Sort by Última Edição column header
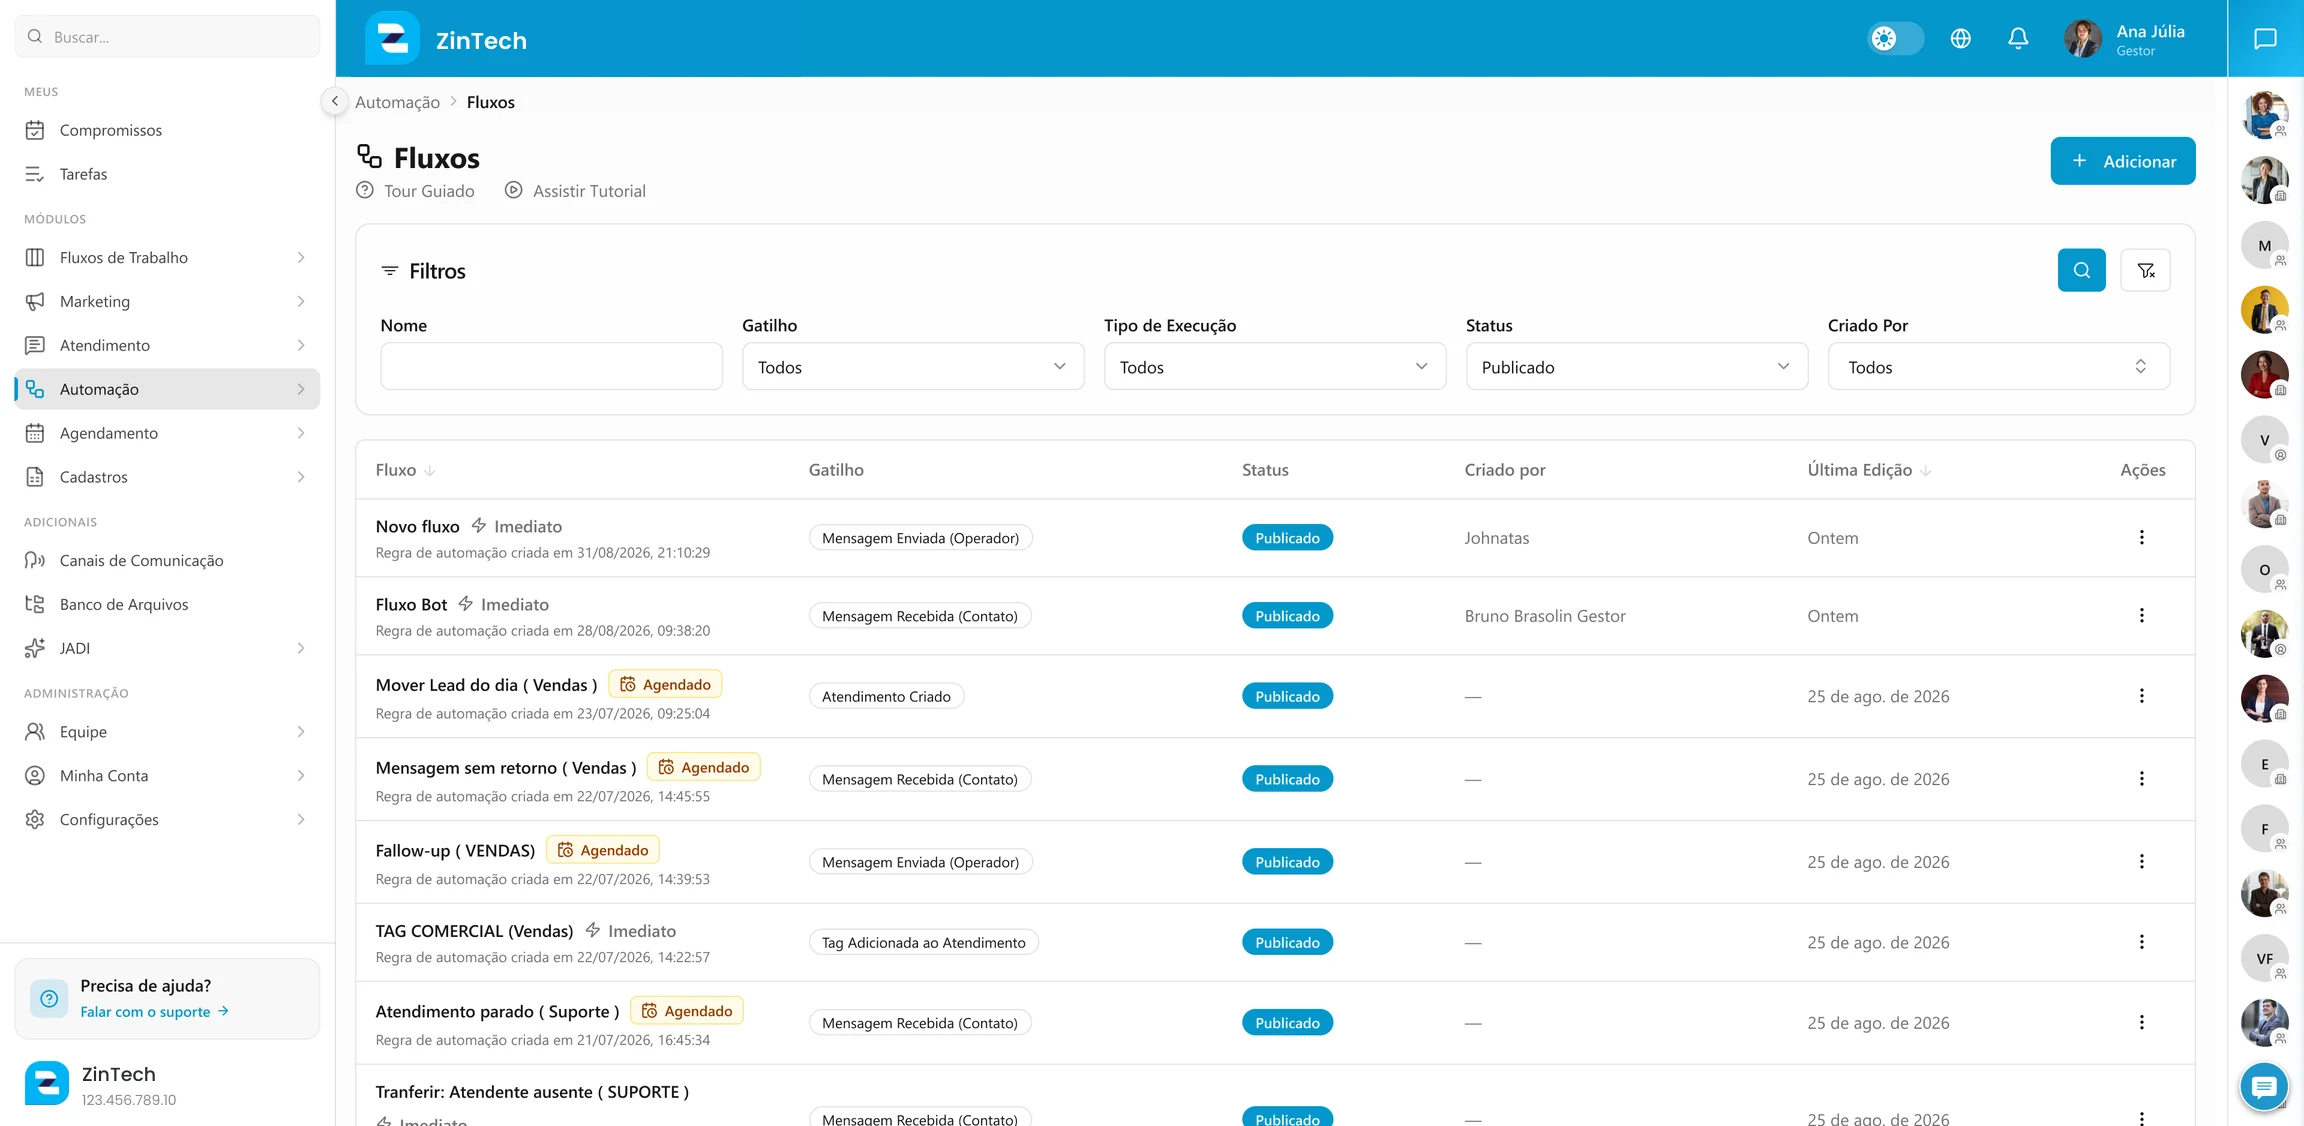The image size is (2304, 1126). coord(1868,470)
